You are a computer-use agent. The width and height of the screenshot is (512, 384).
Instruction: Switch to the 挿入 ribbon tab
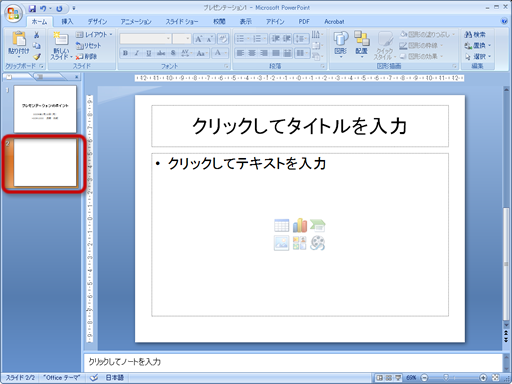[67, 21]
